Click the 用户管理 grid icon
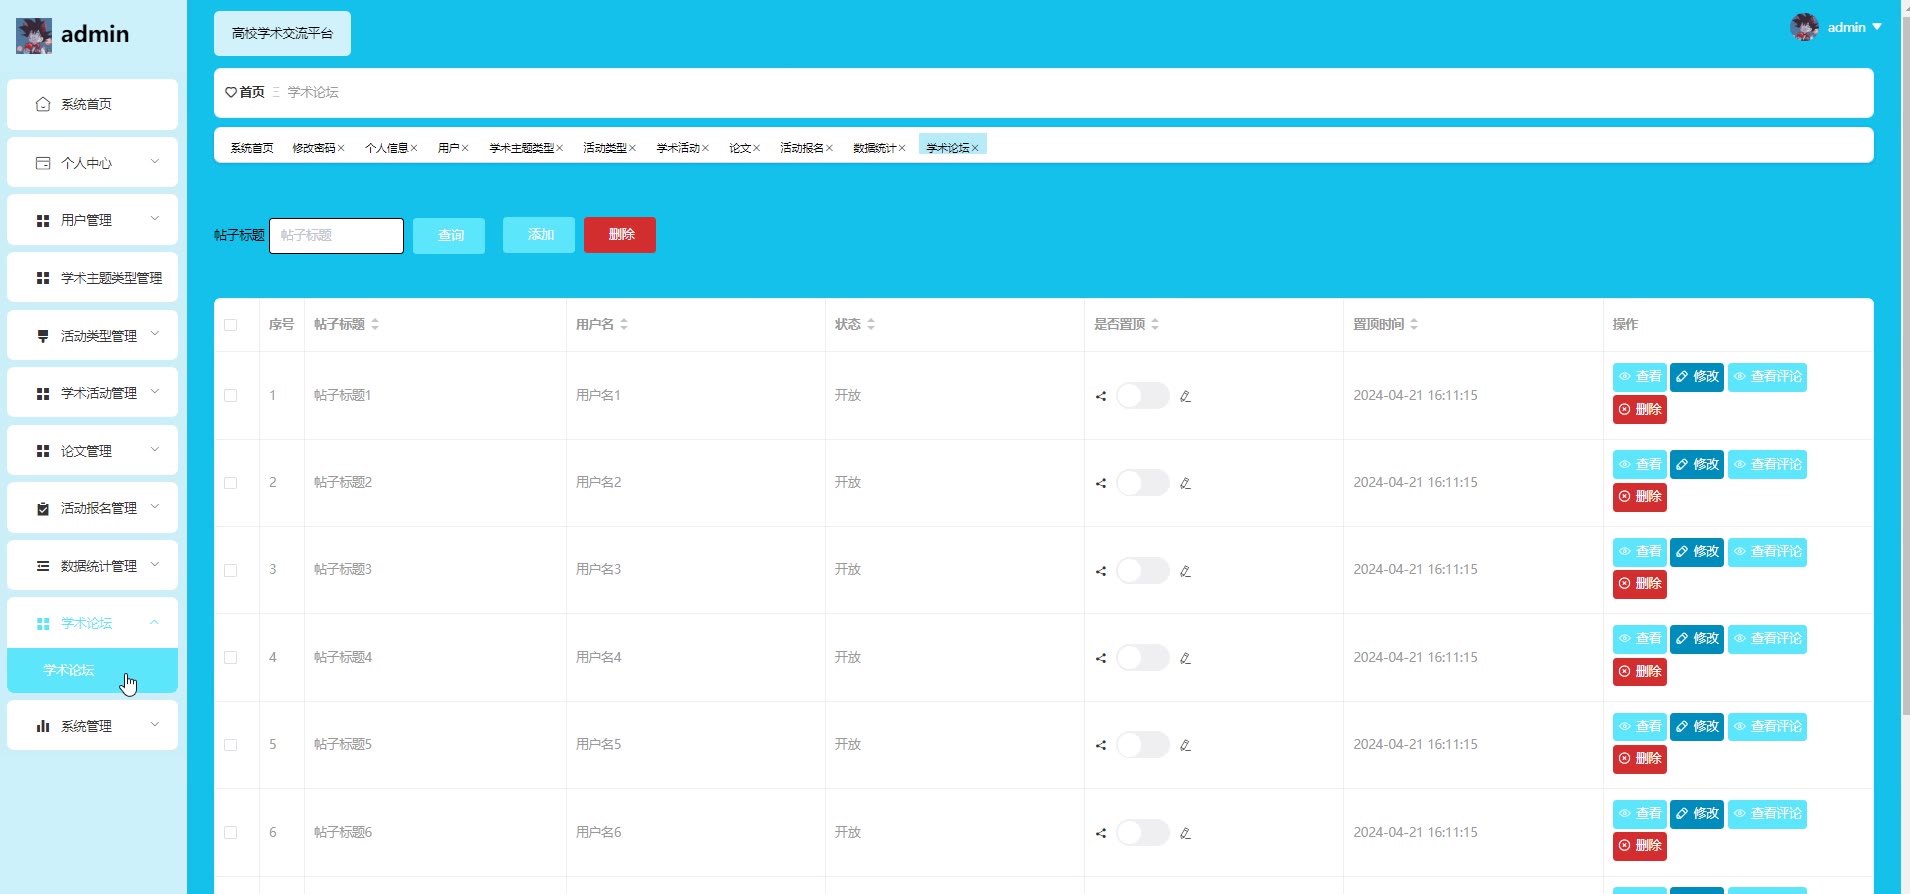 [x=43, y=220]
